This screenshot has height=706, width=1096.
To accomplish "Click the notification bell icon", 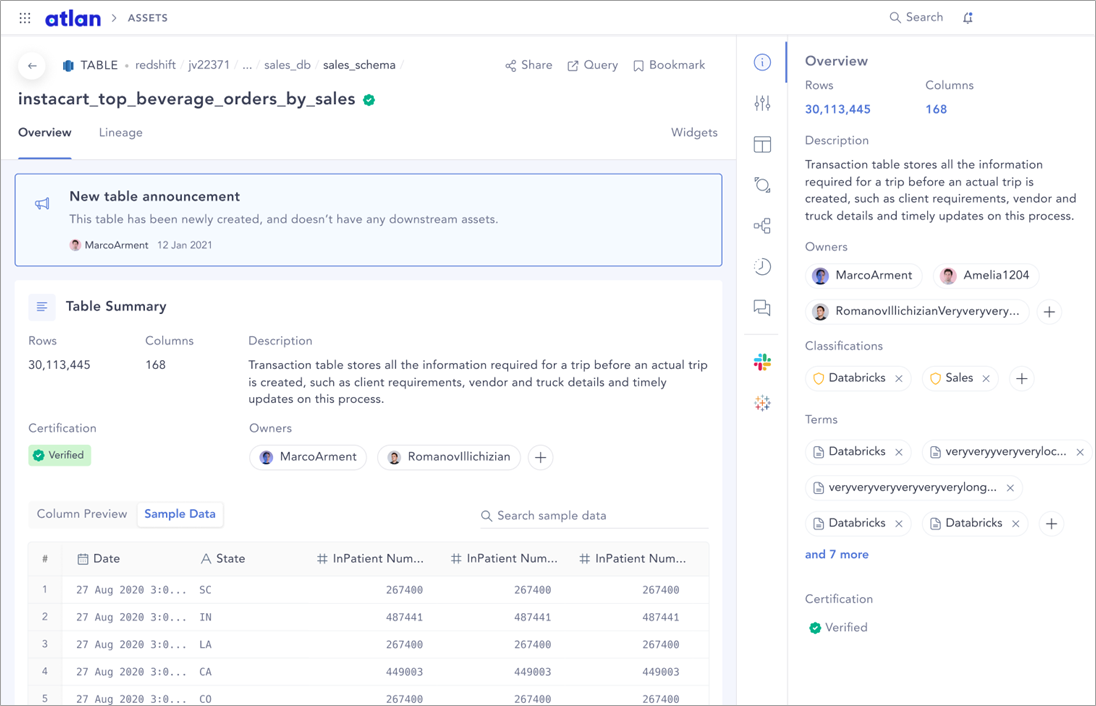I will [x=967, y=17].
